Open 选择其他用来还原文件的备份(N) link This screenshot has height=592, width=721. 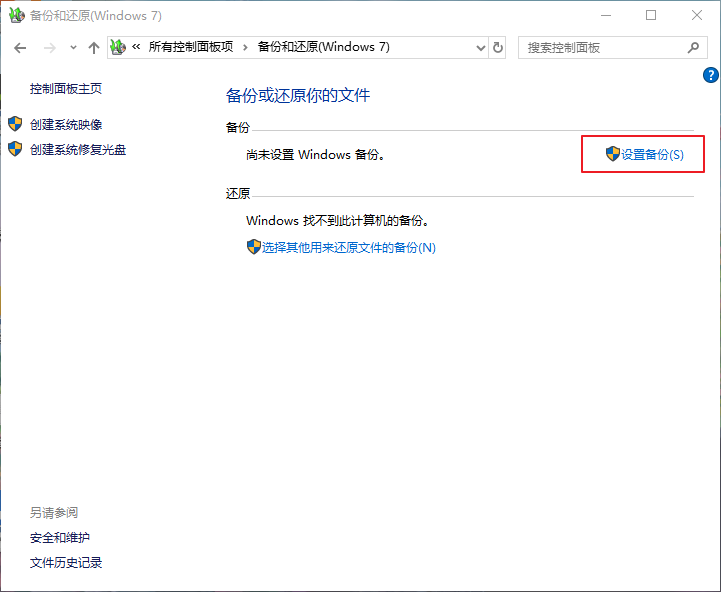tap(348, 247)
